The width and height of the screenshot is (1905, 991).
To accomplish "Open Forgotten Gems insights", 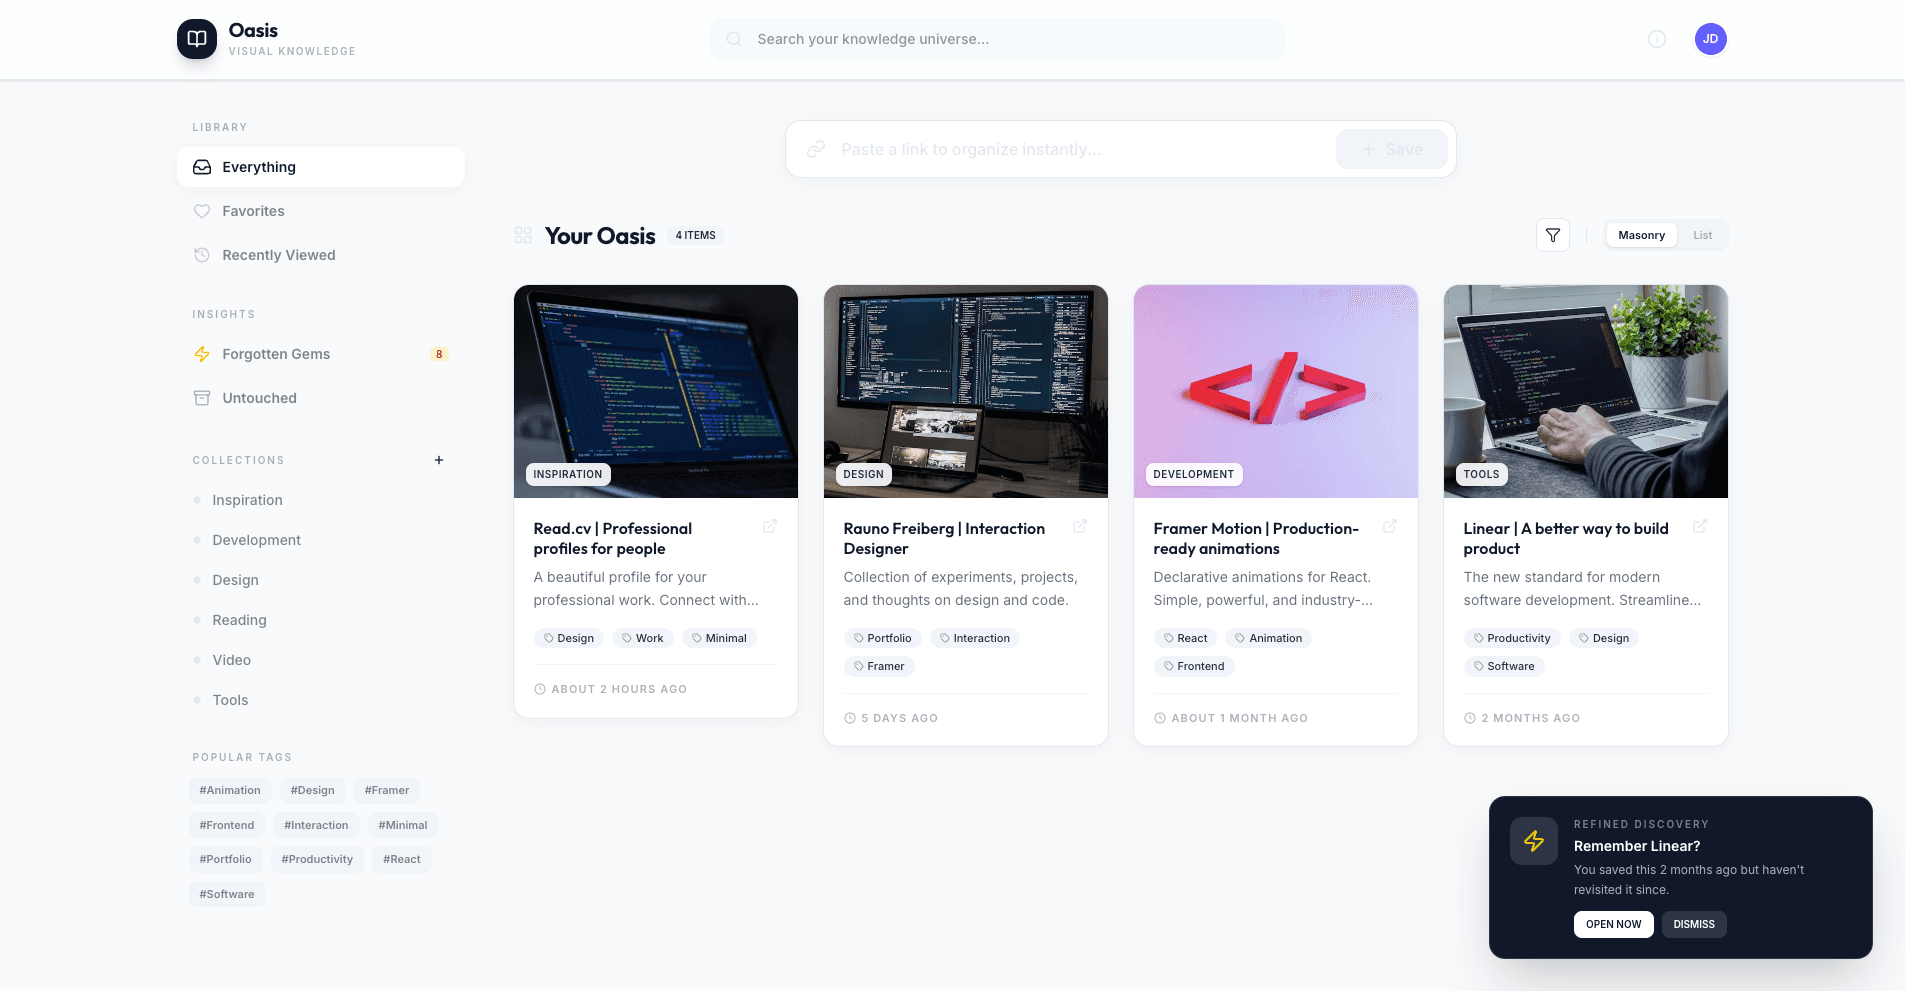I will click(x=321, y=354).
